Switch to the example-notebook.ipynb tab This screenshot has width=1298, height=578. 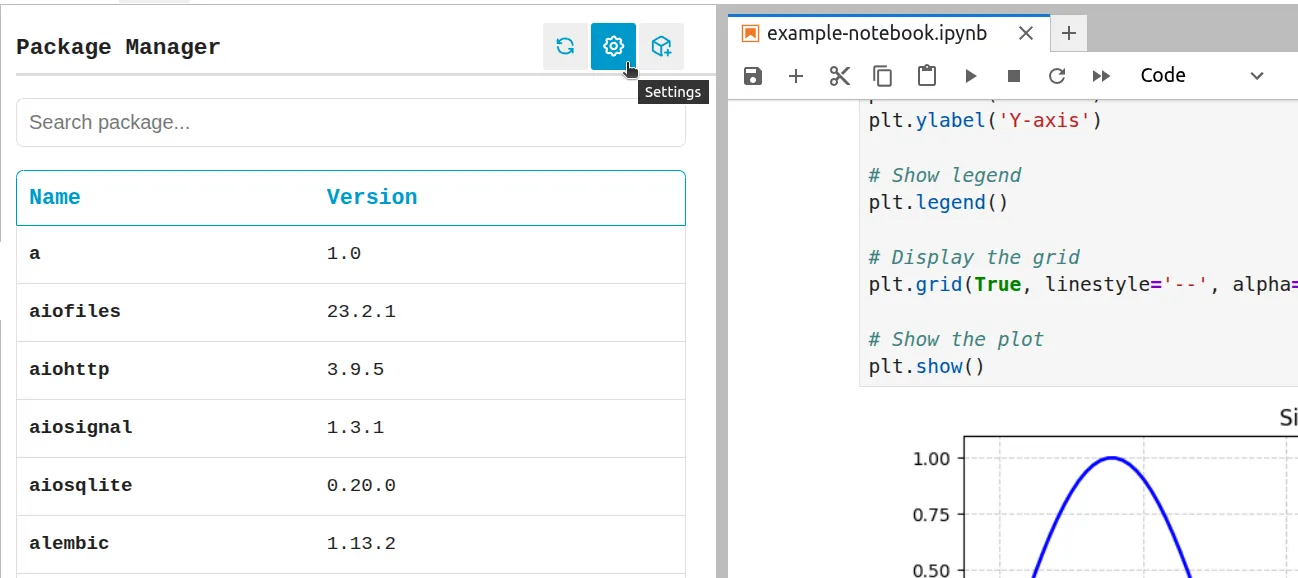point(880,33)
